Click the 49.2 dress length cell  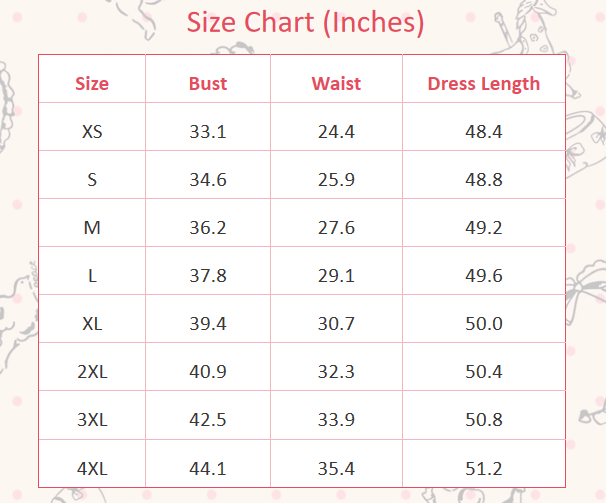(483, 228)
